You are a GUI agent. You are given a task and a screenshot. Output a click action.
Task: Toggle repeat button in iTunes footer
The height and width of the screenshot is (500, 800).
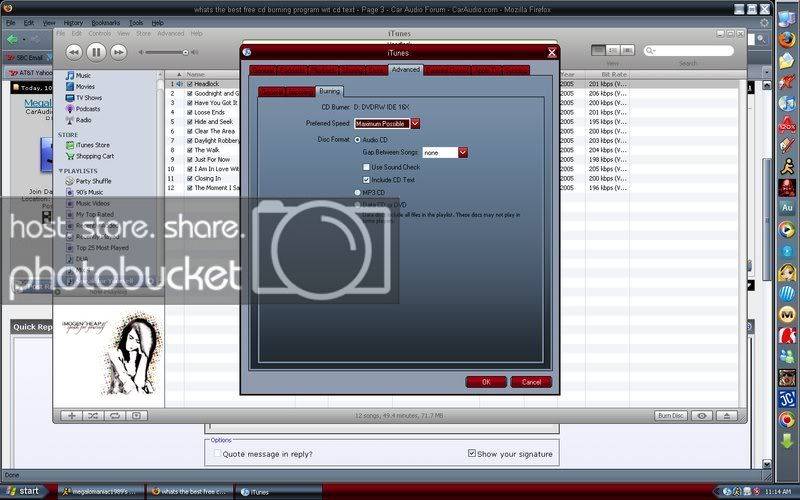pyautogui.click(x=115, y=416)
